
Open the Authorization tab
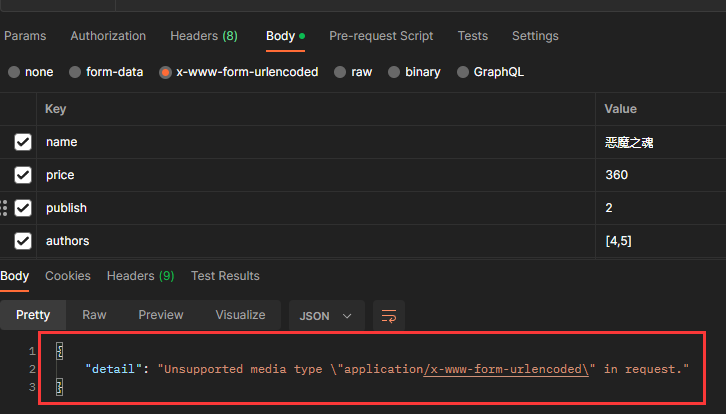click(x=108, y=36)
